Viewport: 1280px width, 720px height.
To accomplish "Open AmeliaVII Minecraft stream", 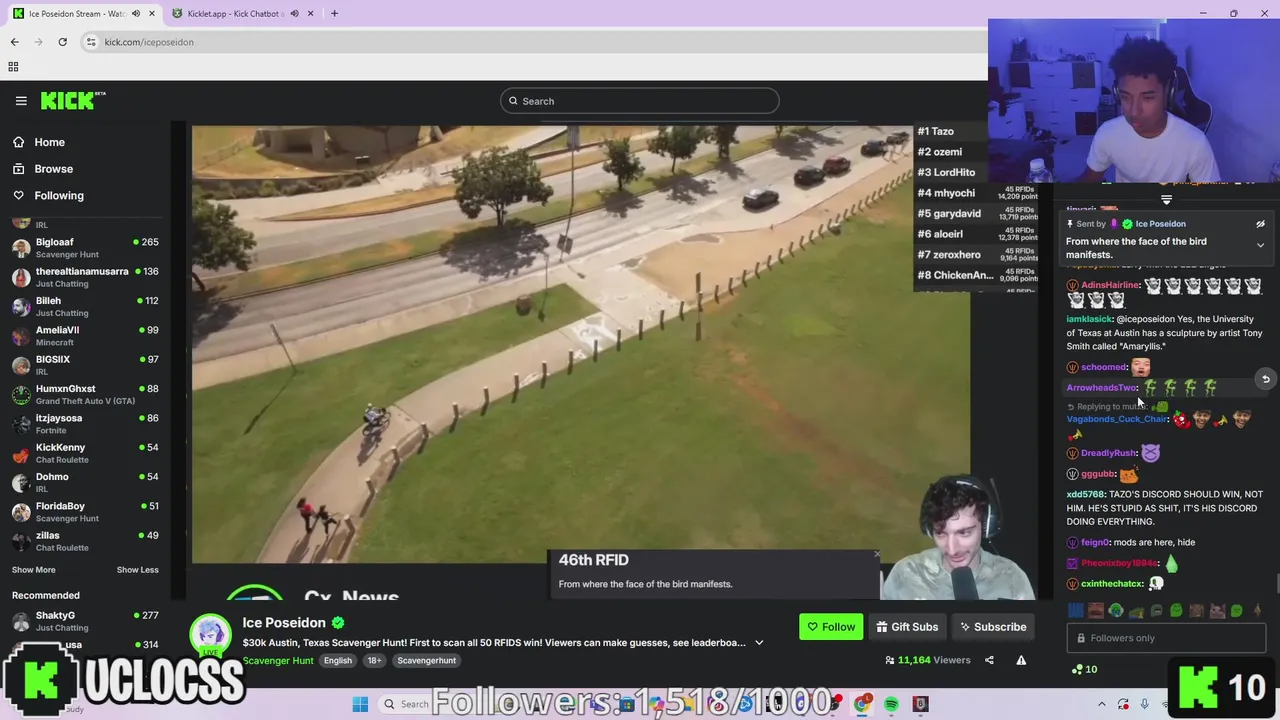I will [x=85, y=336].
